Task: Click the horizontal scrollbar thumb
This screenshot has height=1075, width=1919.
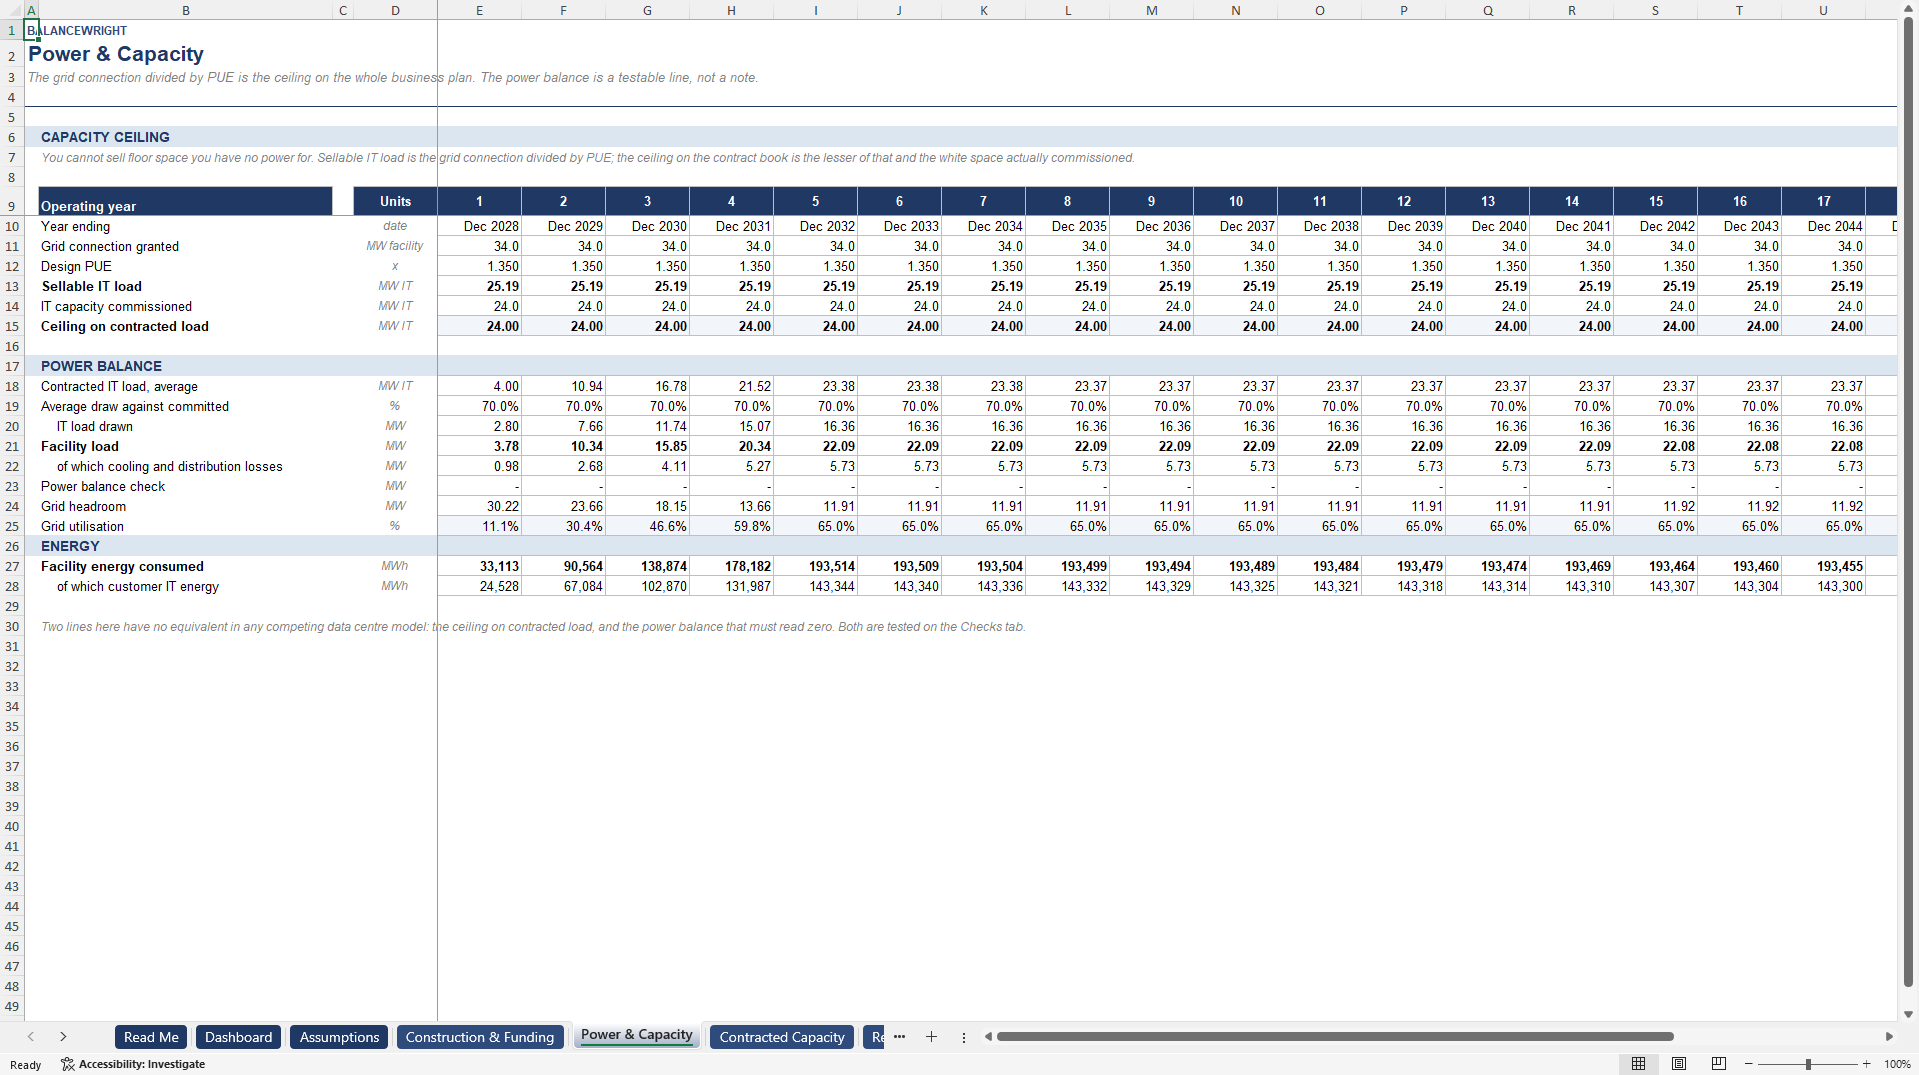Action: coord(1335,1037)
